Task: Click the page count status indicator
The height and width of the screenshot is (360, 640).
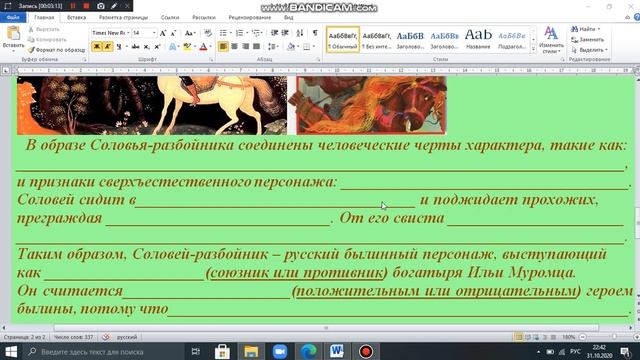Action: tap(24, 337)
